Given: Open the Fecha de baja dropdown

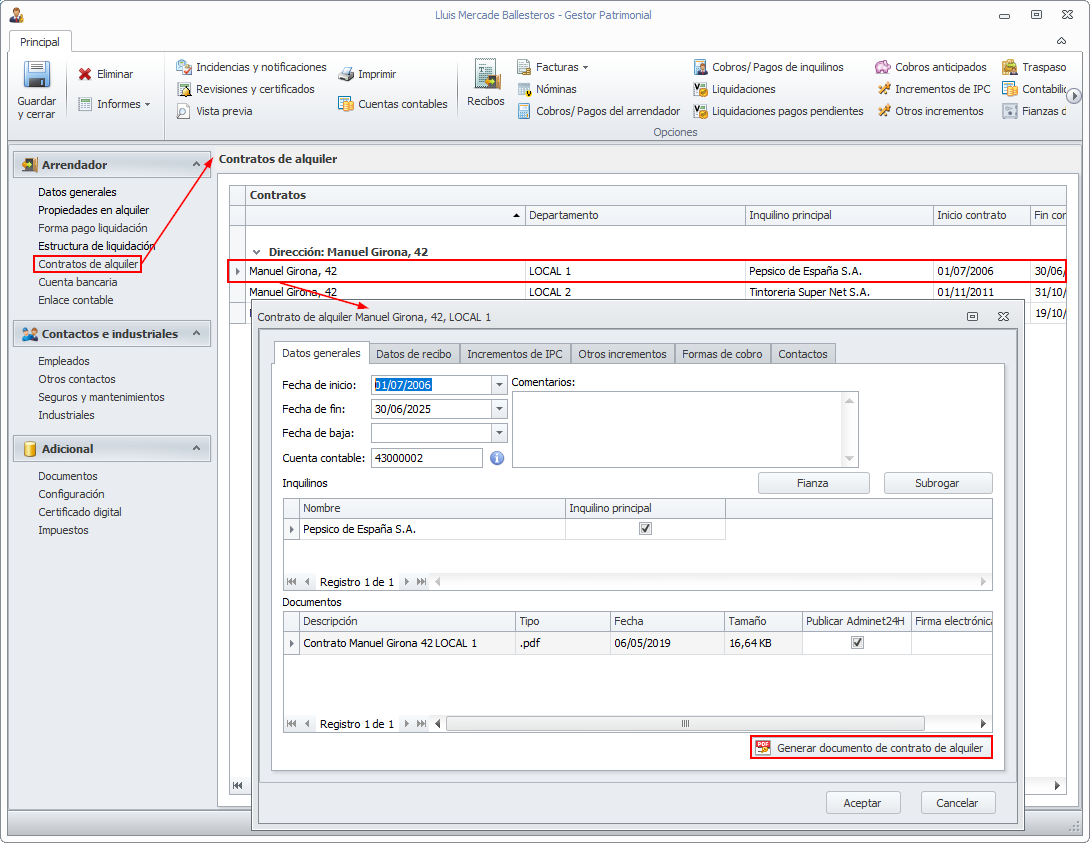Looking at the screenshot, I should pos(499,433).
